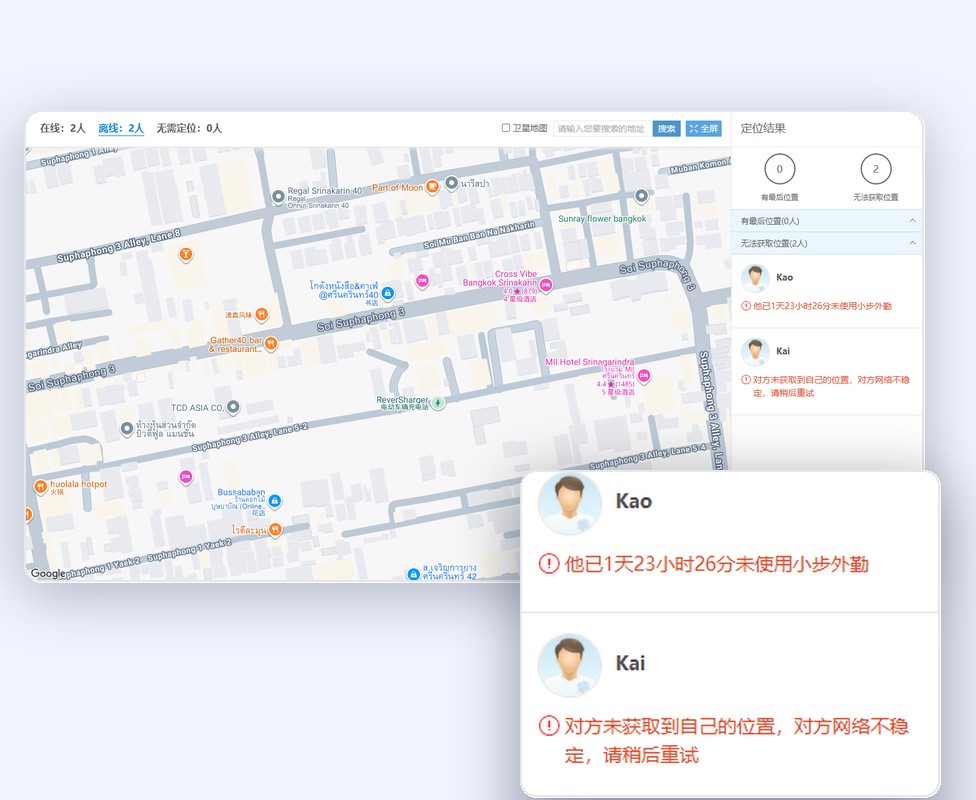
Task: Click the pin above Sunray flower bangkok
Action: [641, 196]
